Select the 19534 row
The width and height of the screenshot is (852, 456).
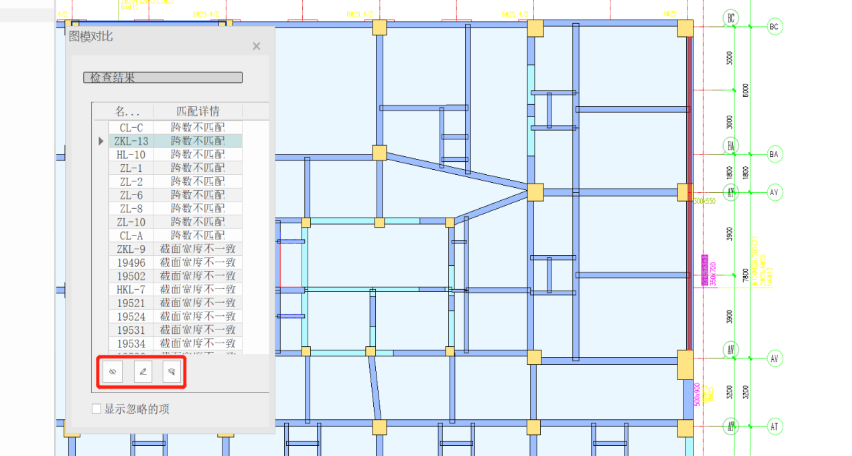point(175,343)
